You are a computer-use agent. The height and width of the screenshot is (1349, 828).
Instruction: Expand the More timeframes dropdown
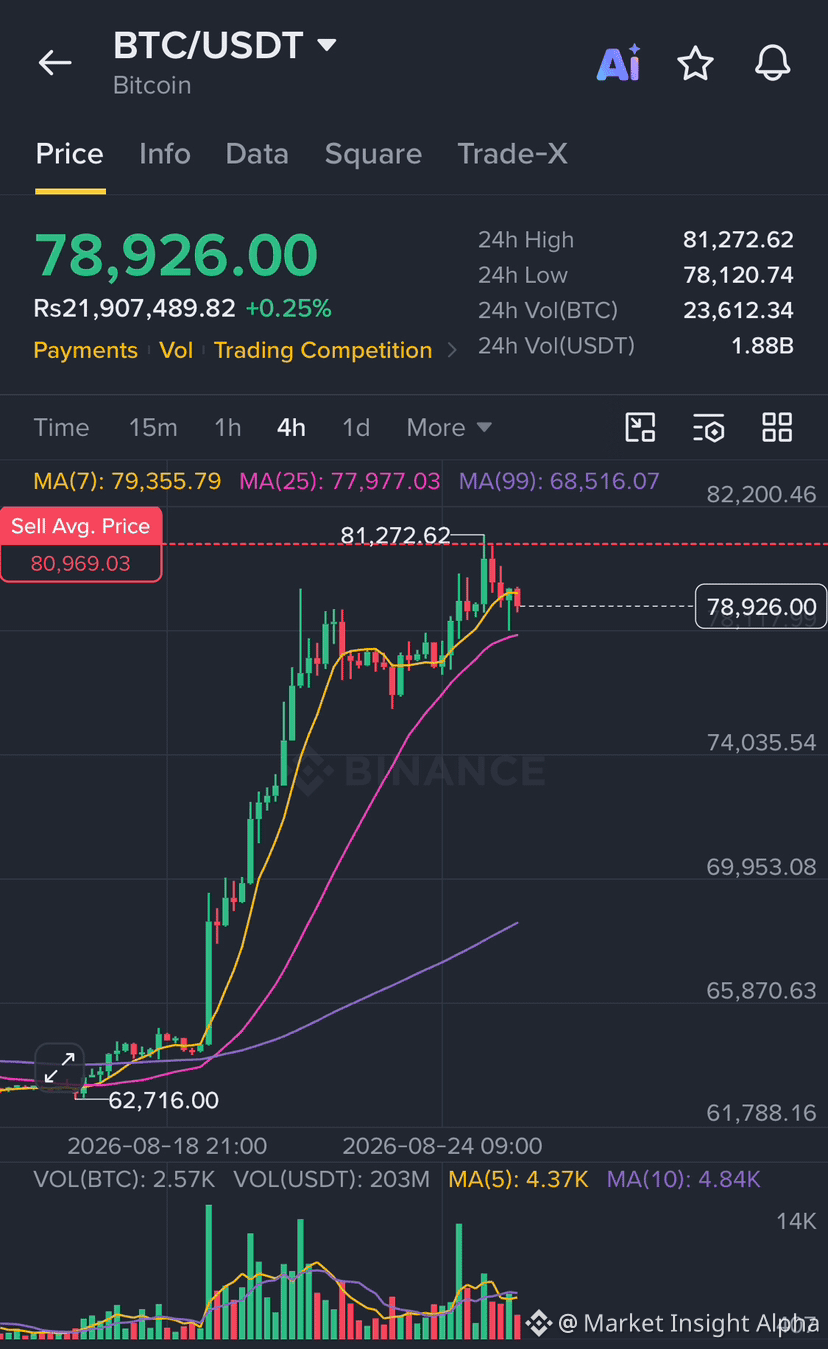(449, 427)
